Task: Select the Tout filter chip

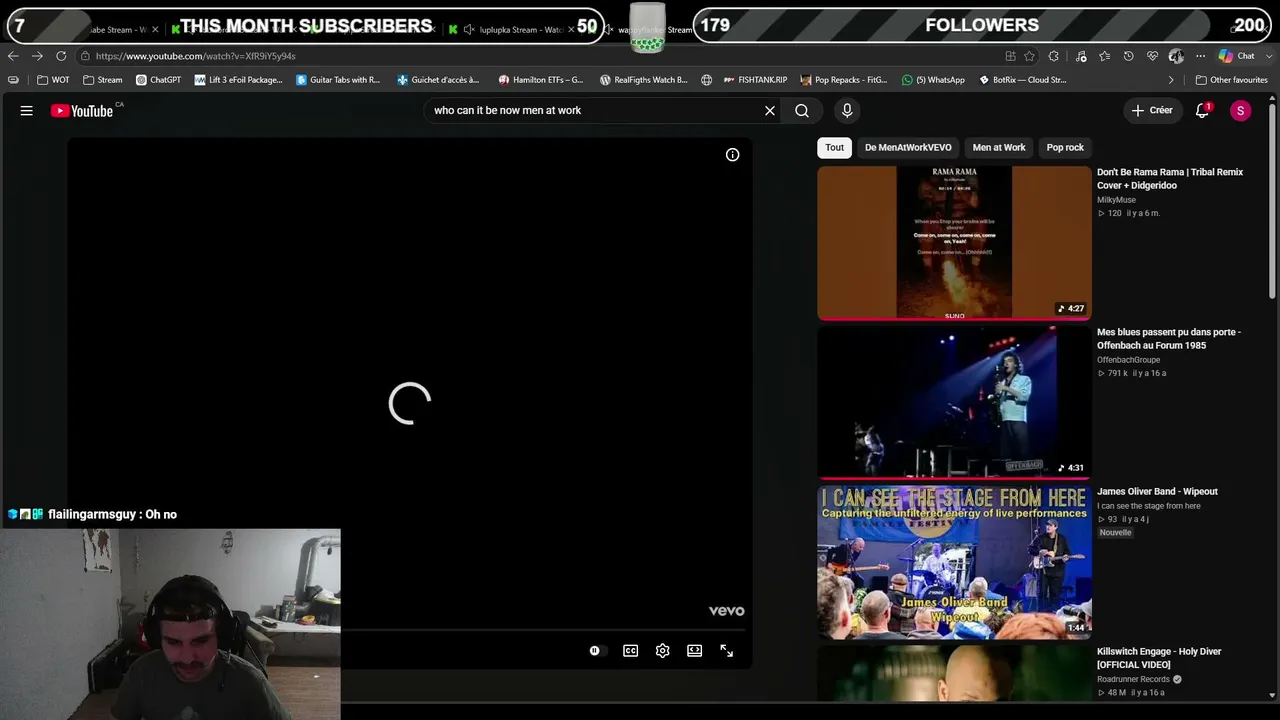Action: pos(834,148)
